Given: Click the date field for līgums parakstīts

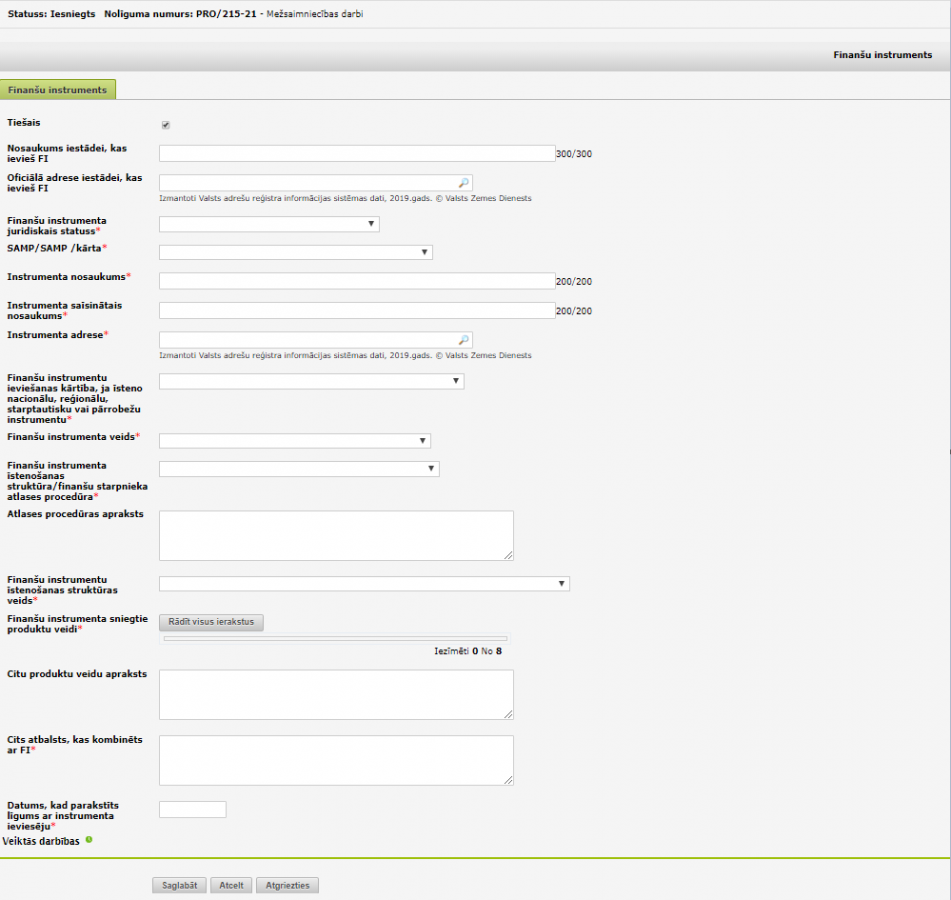Looking at the screenshot, I should pyautogui.click(x=193, y=810).
